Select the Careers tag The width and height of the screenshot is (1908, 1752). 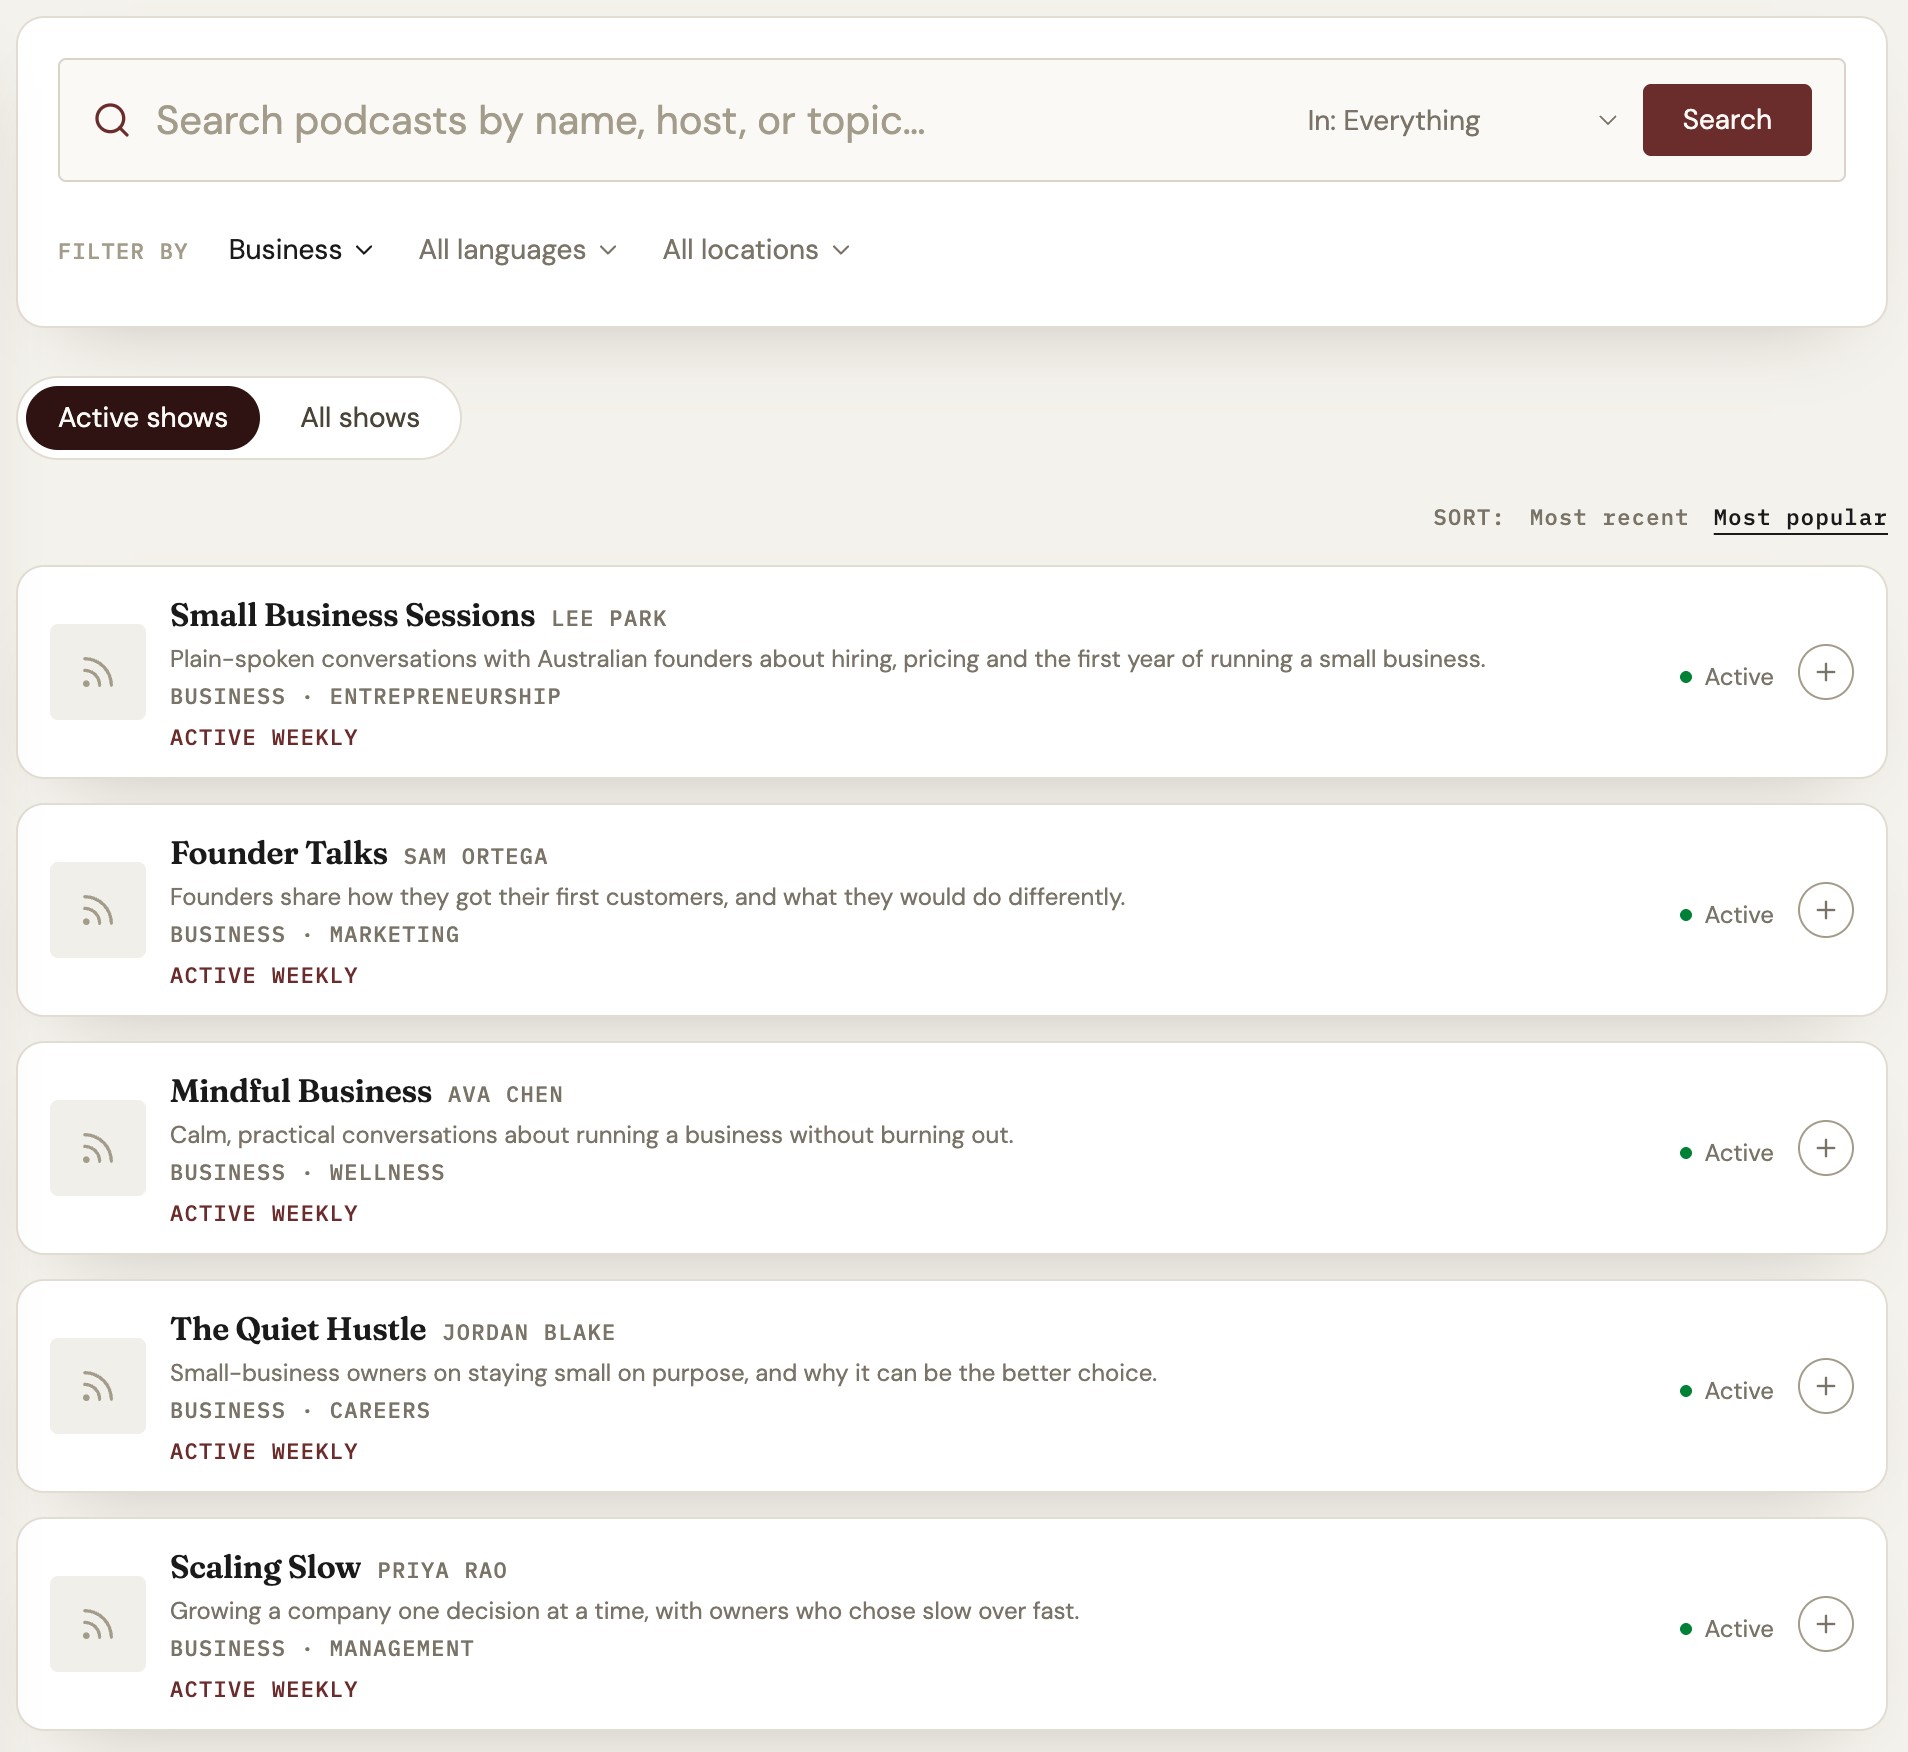click(380, 1411)
